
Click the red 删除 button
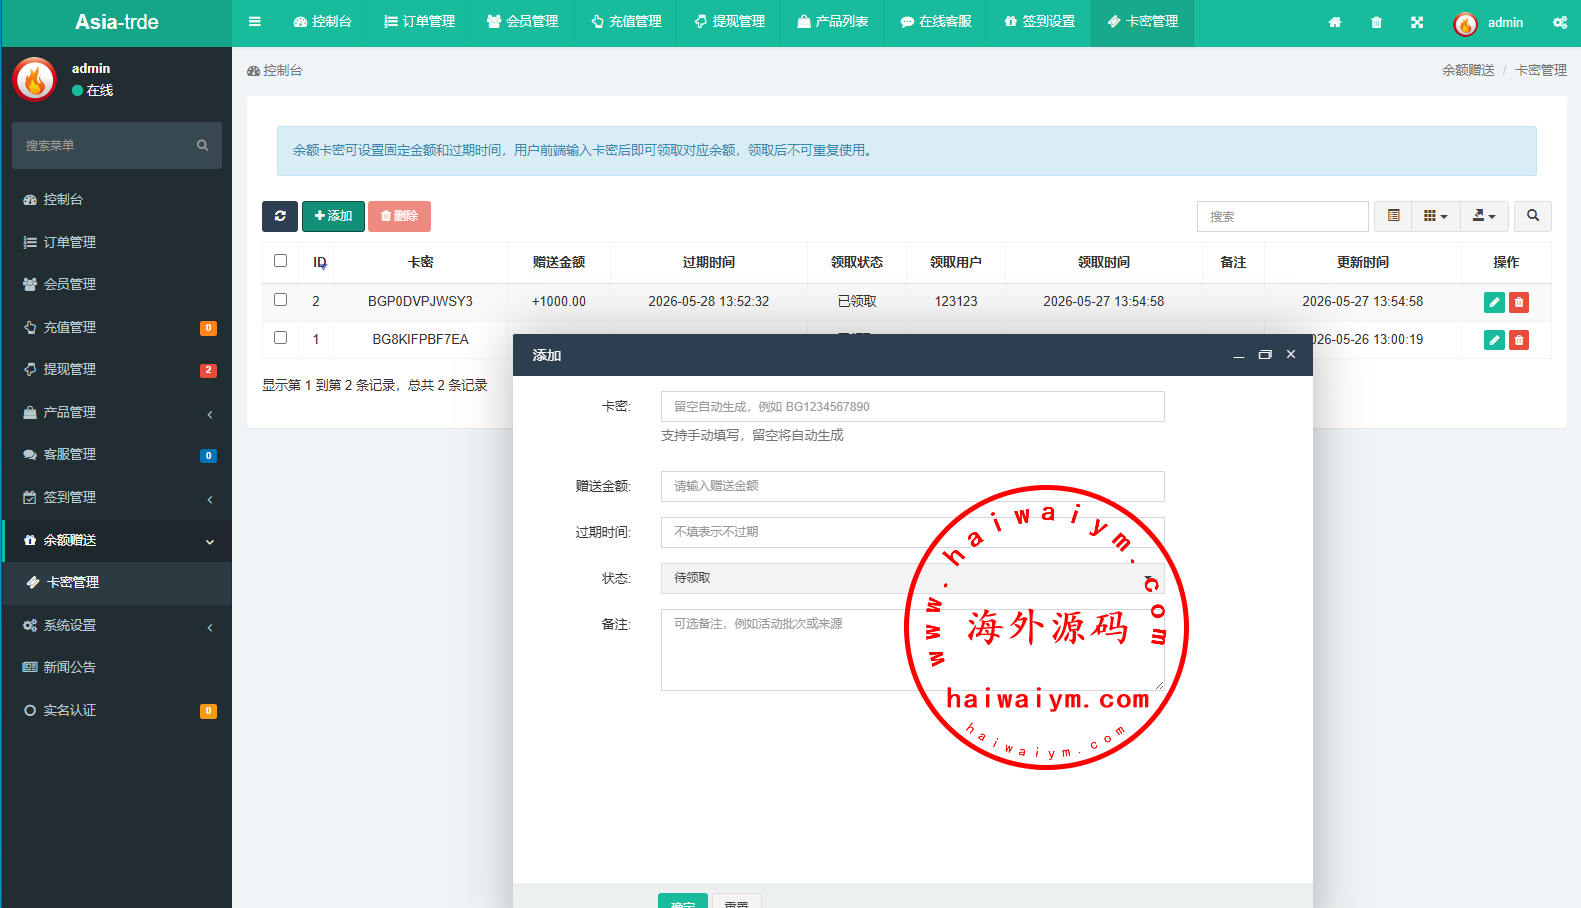[x=399, y=216]
